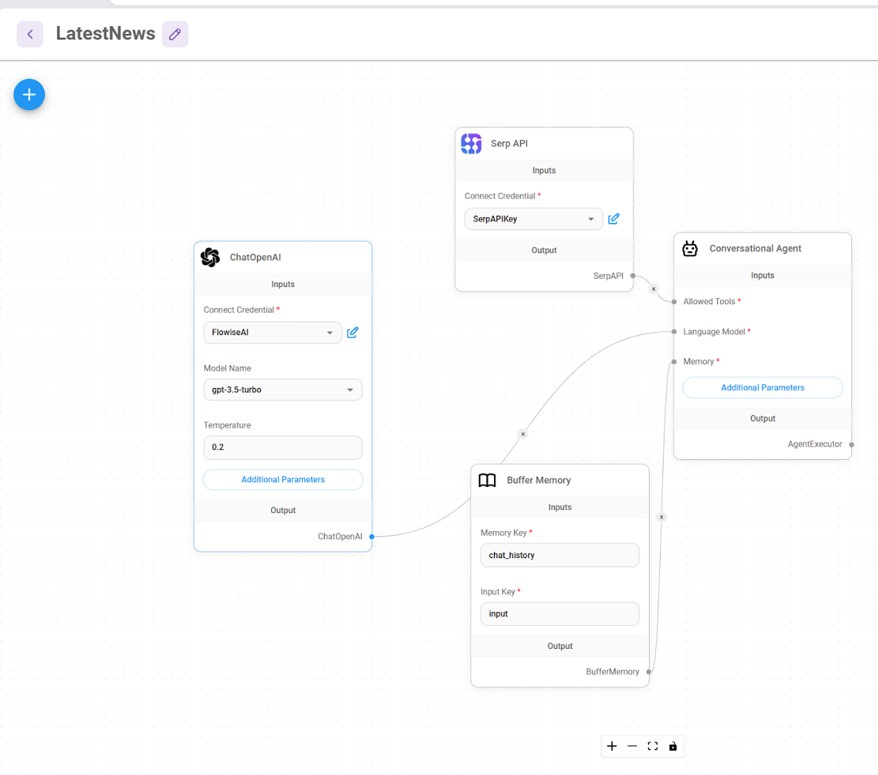Select the ChatOpenAI node title
This screenshot has width=878, height=775.
coord(255,257)
